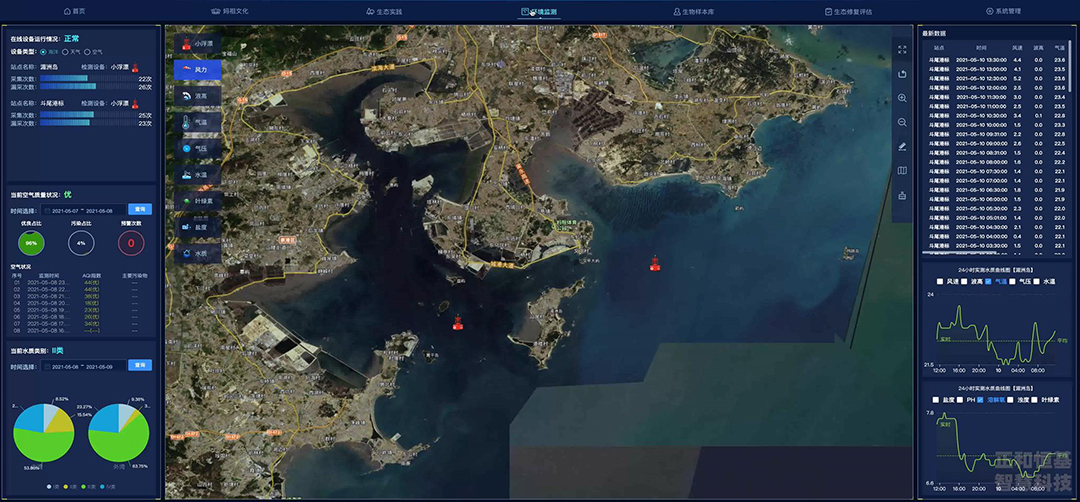Screen dimensions: 1080x502
Task: Click the map fullscreen icon
Action: [x=902, y=49]
